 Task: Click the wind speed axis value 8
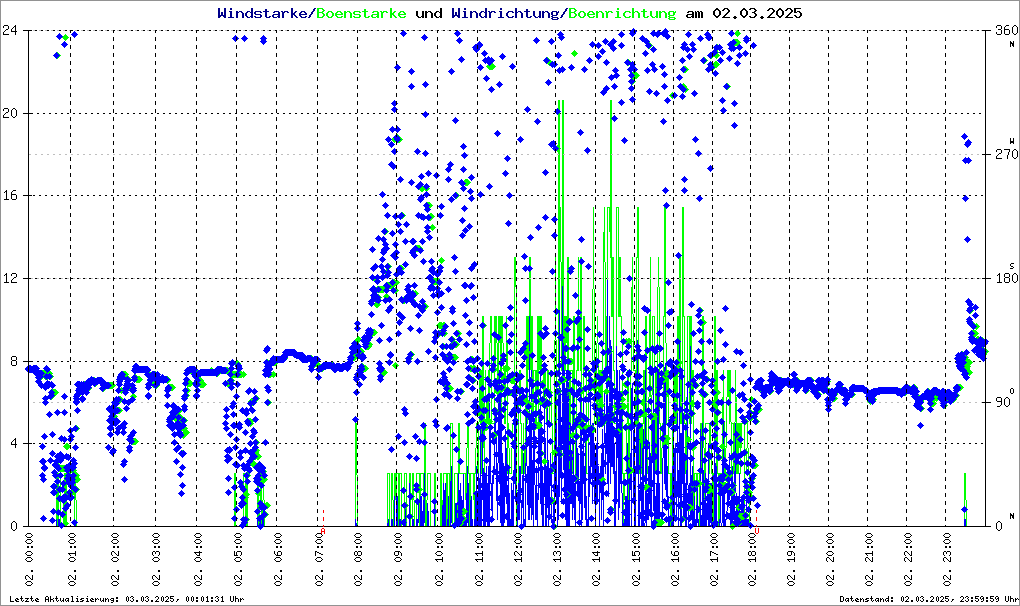point(14,361)
